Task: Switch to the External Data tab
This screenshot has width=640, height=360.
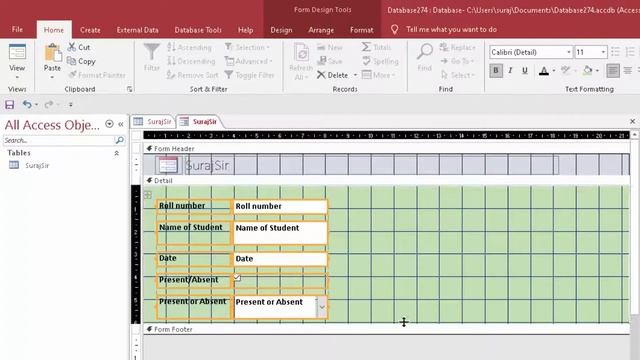Action: click(138, 30)
